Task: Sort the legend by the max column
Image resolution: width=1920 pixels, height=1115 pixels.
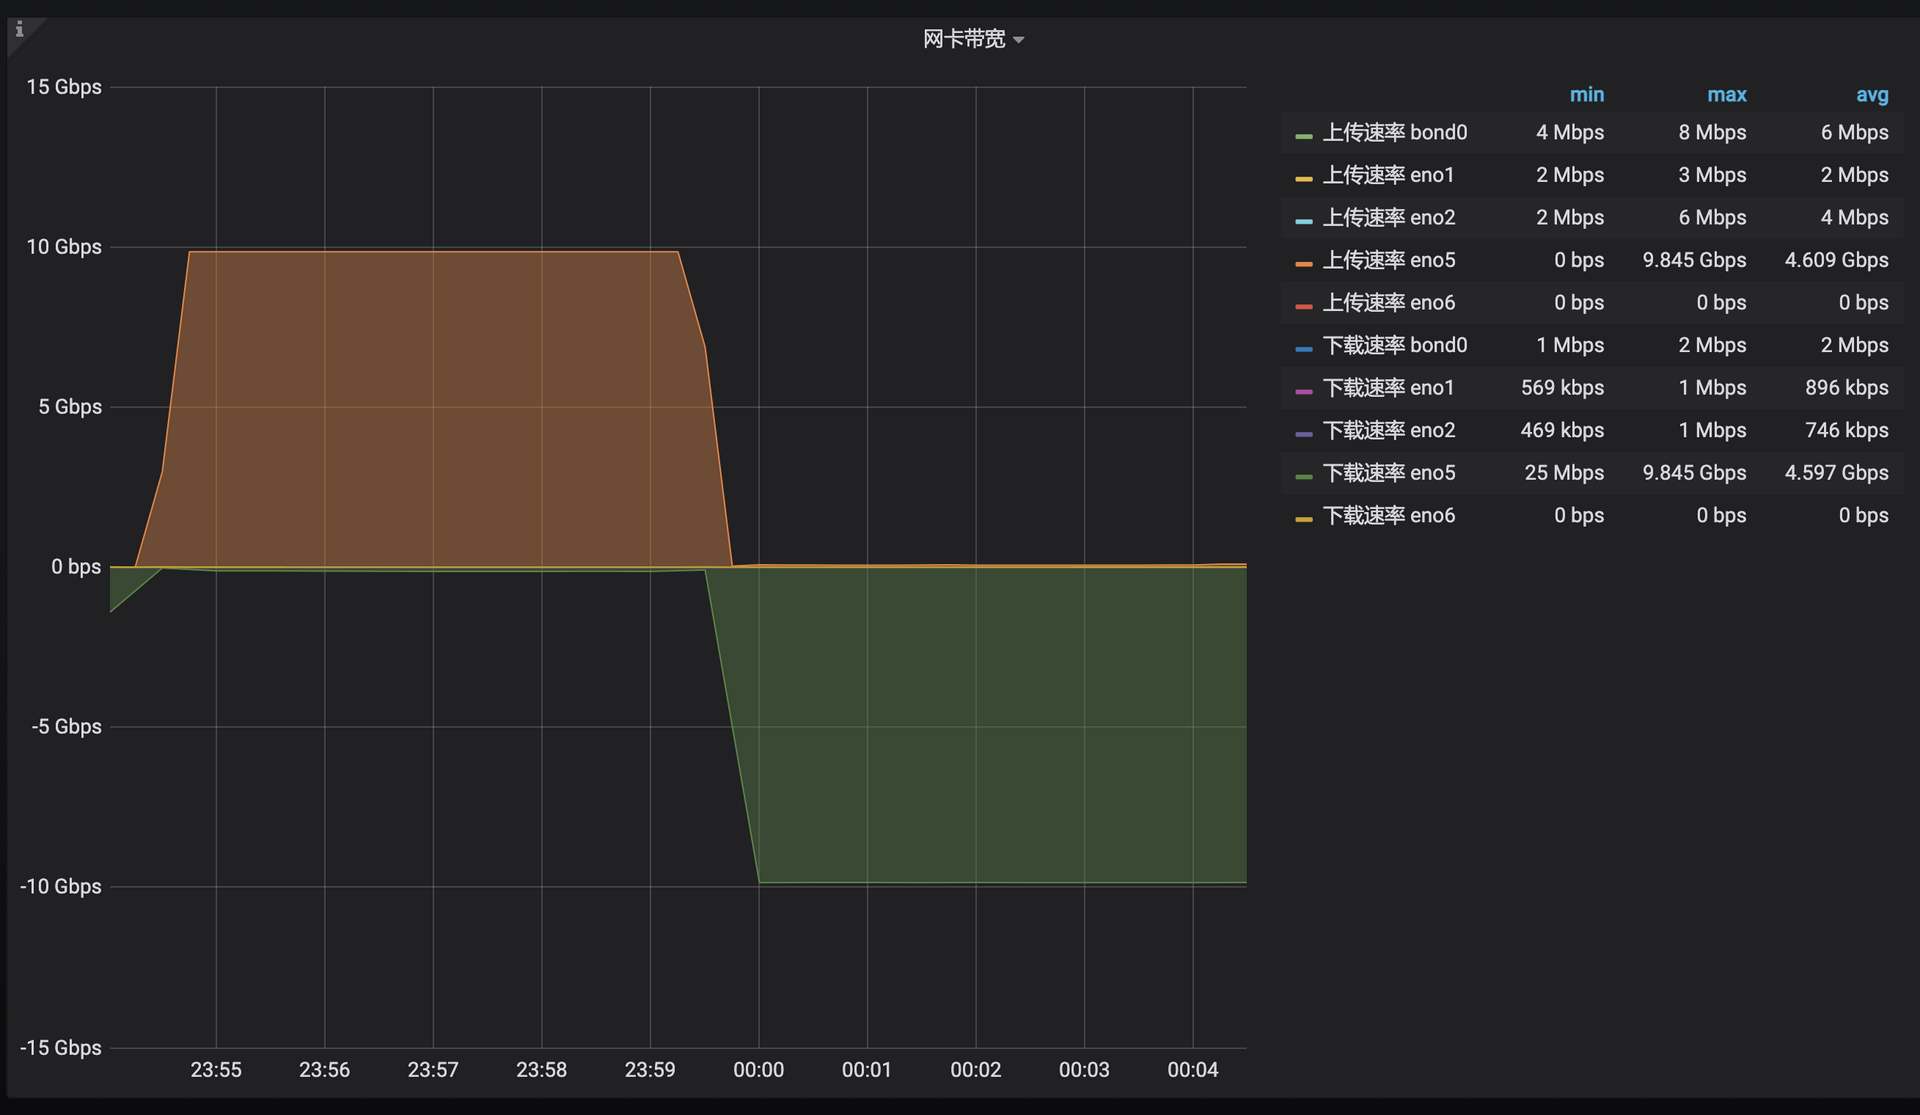Action: coord(1726,95)
